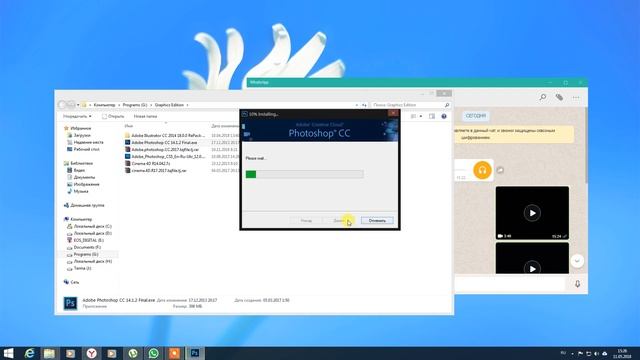Click the Explorer help question-mark icon
The height and width of the screenshot is (360, 640).
click(444, 116)
